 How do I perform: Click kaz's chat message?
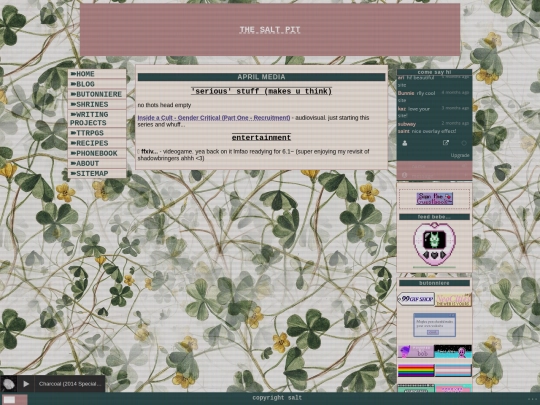(434, 112)
